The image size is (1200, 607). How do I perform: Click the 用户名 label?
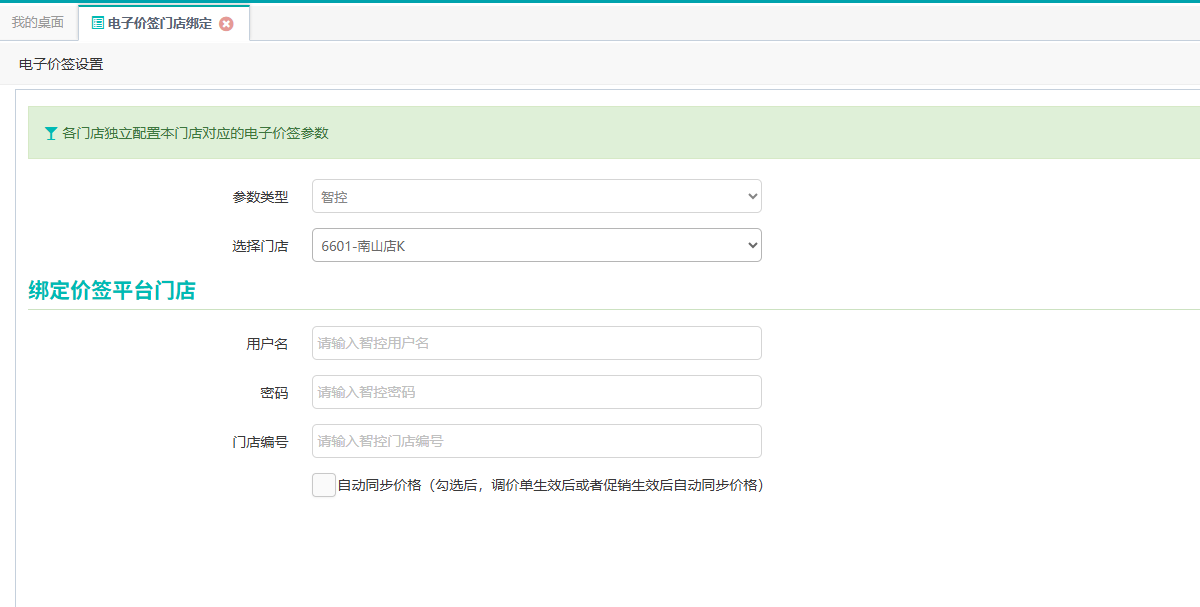(x=267, y=344)
